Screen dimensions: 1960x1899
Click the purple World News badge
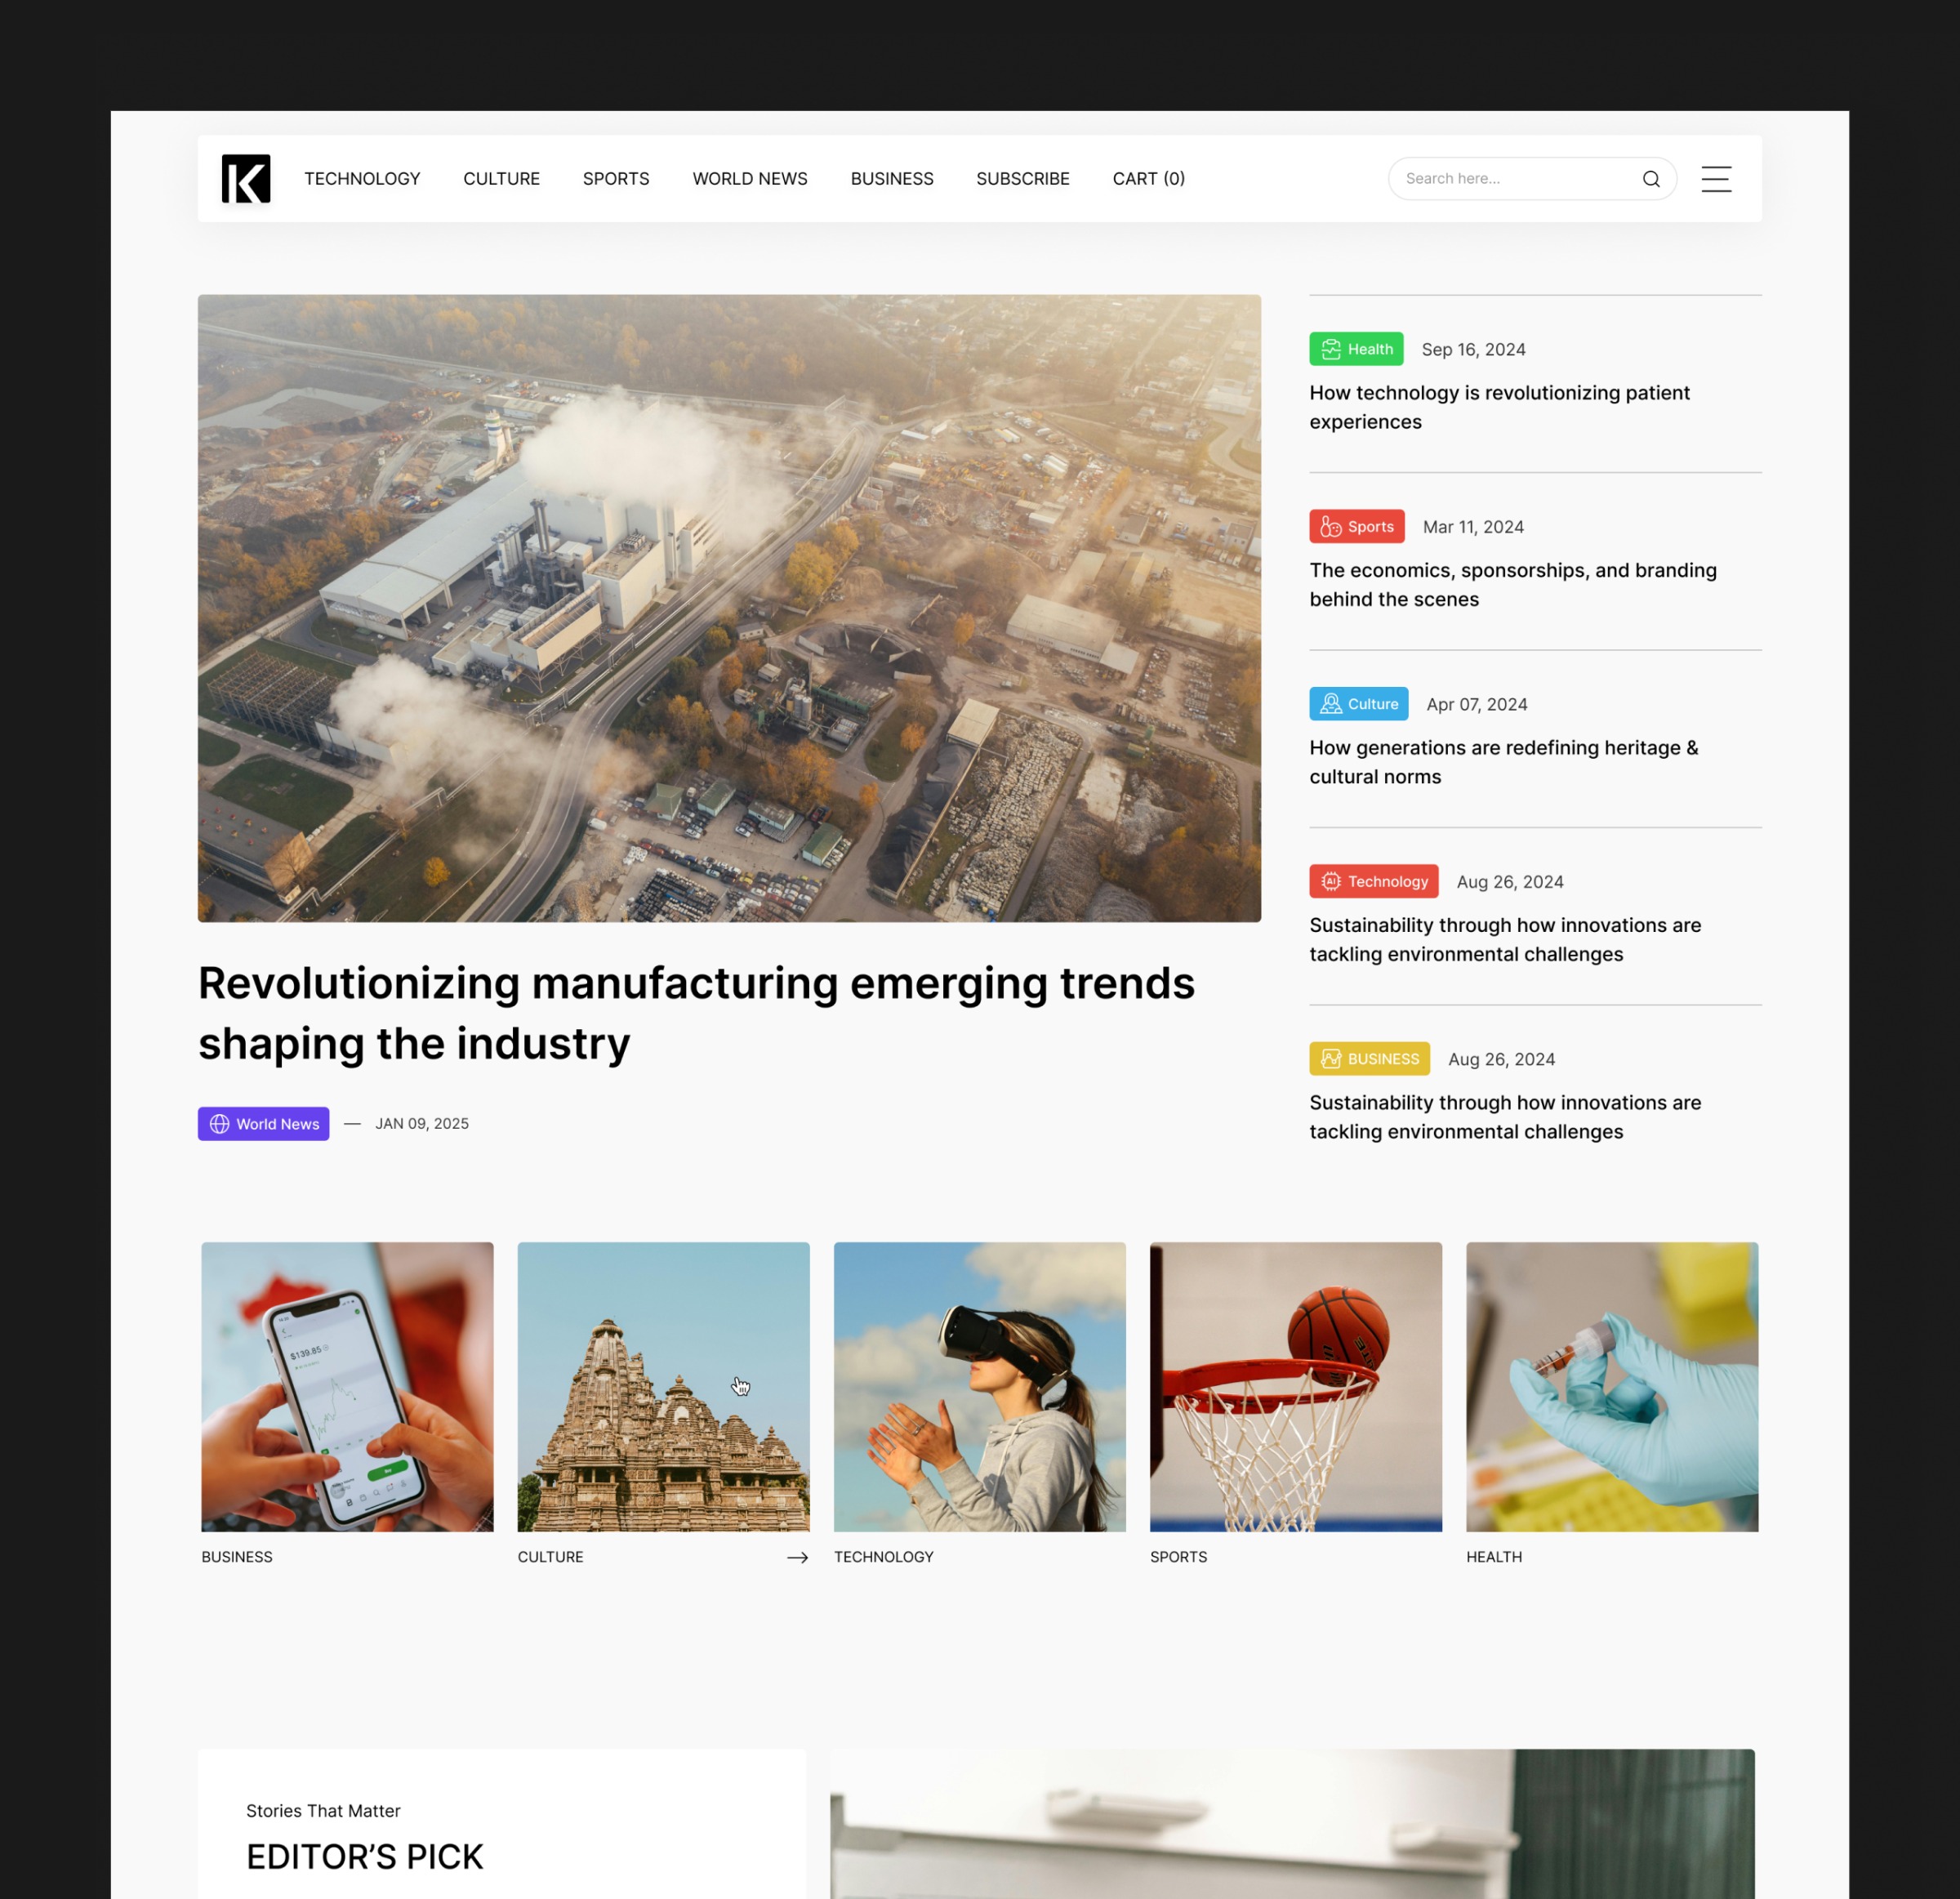point(263,1123)
